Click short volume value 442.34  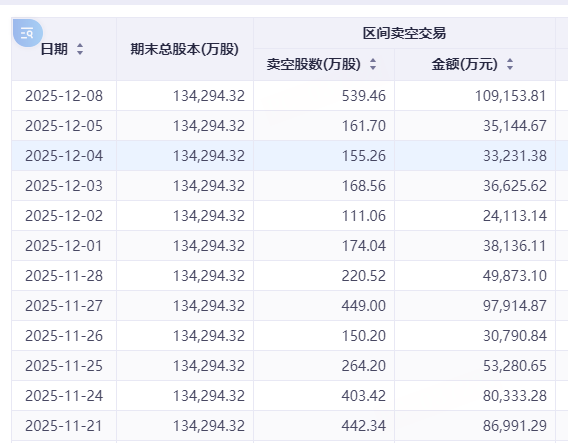(x=364, y=426)
